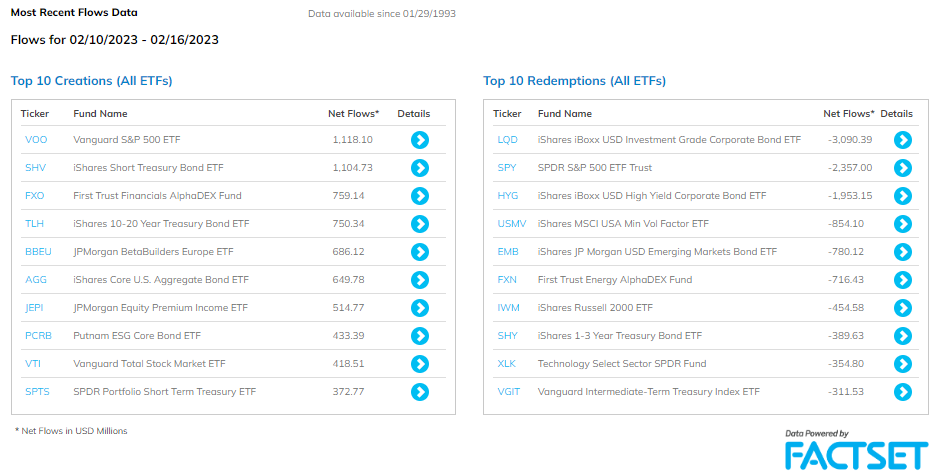Click the -311.53 net flows value
The image size is (941, 475).
pyautogui.click(x=846, y=392)
